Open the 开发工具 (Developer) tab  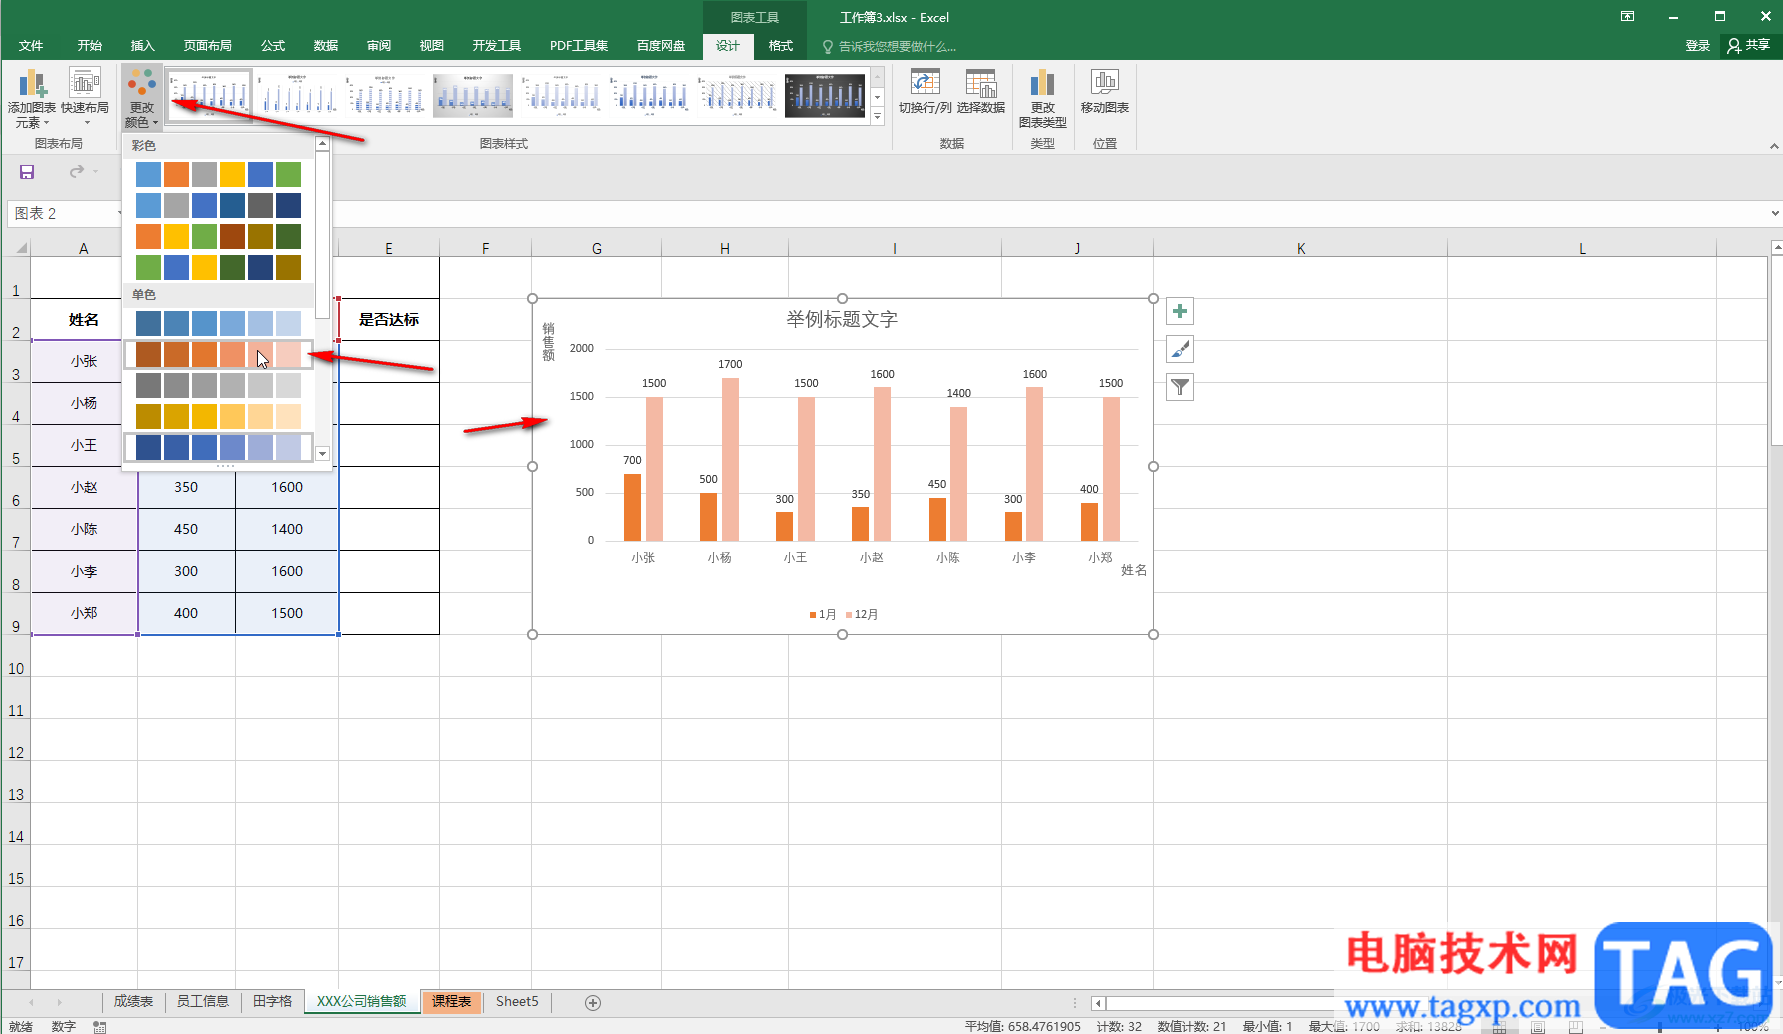[497, 45]
